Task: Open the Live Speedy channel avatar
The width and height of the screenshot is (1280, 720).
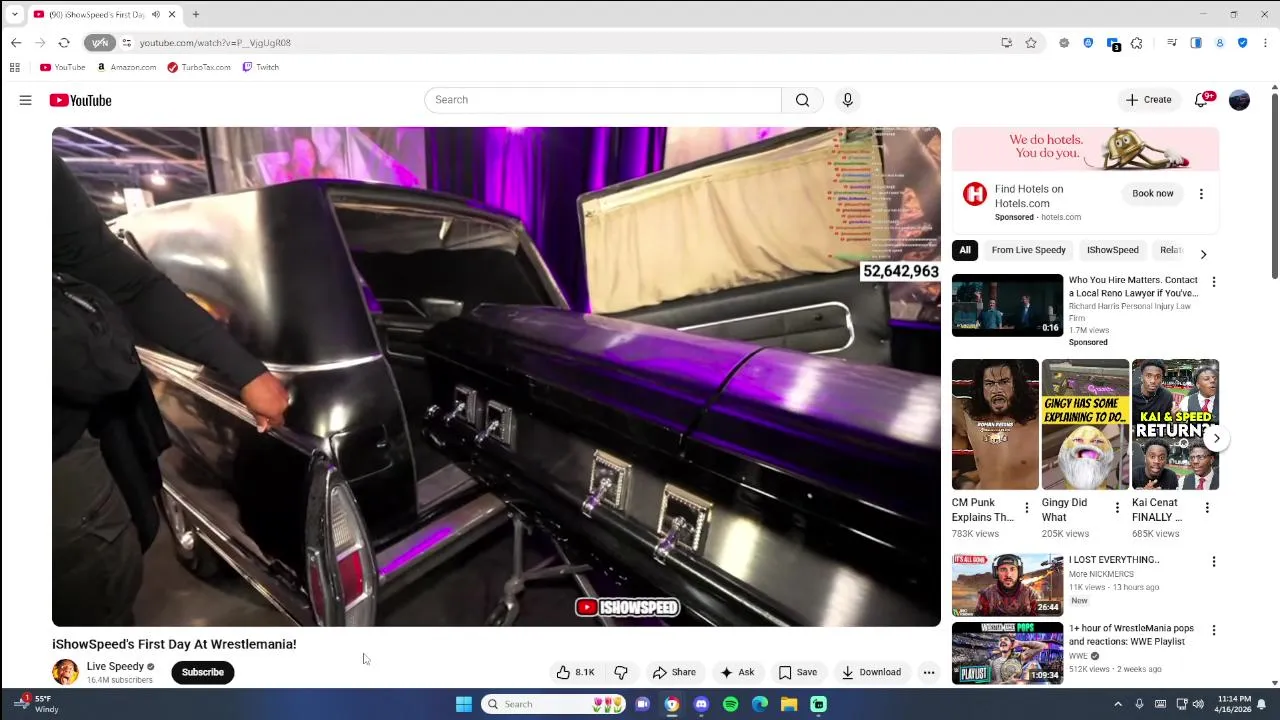Action: click(x=65, y=672)
